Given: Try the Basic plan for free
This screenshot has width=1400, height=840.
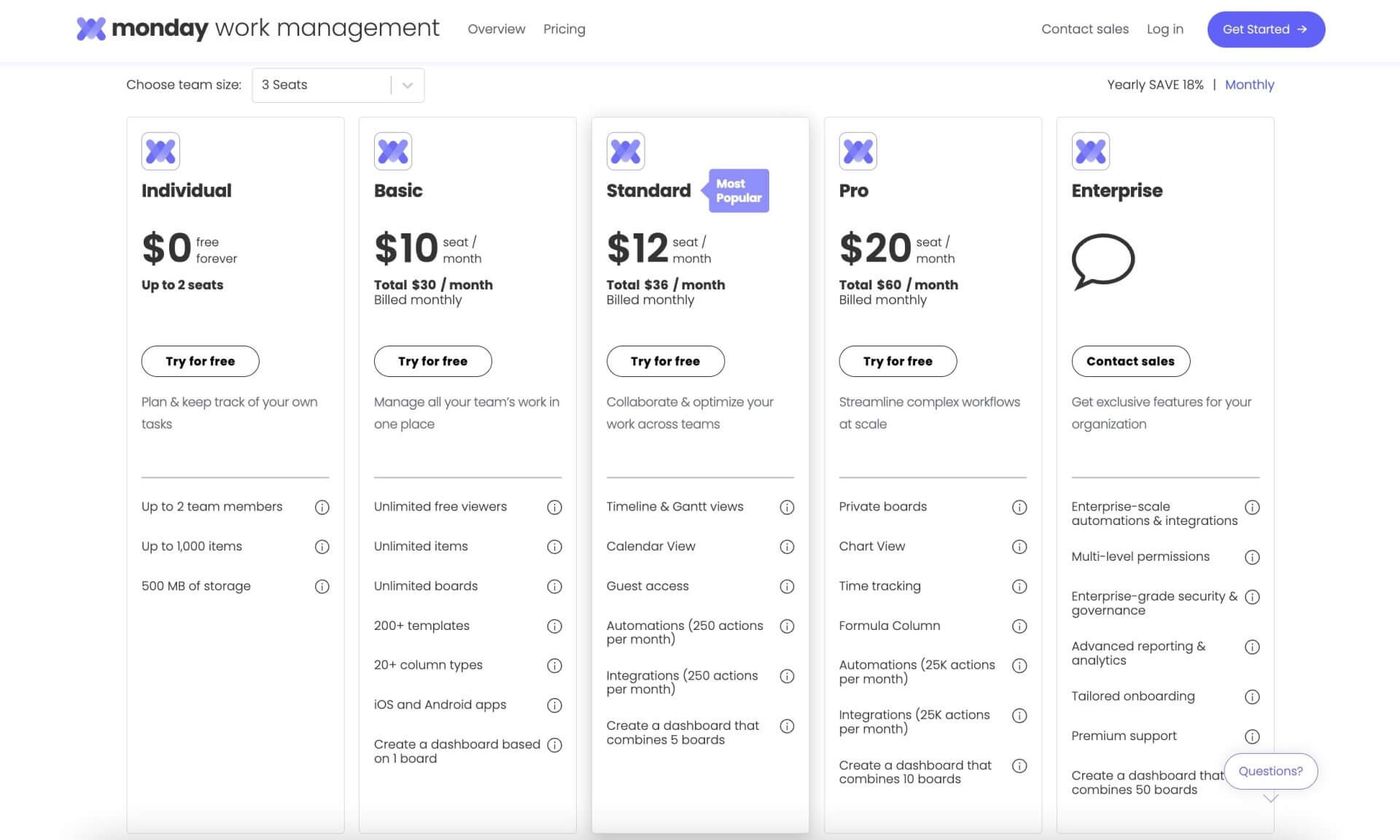Looking at the screenshot, I should coord(433,361).
